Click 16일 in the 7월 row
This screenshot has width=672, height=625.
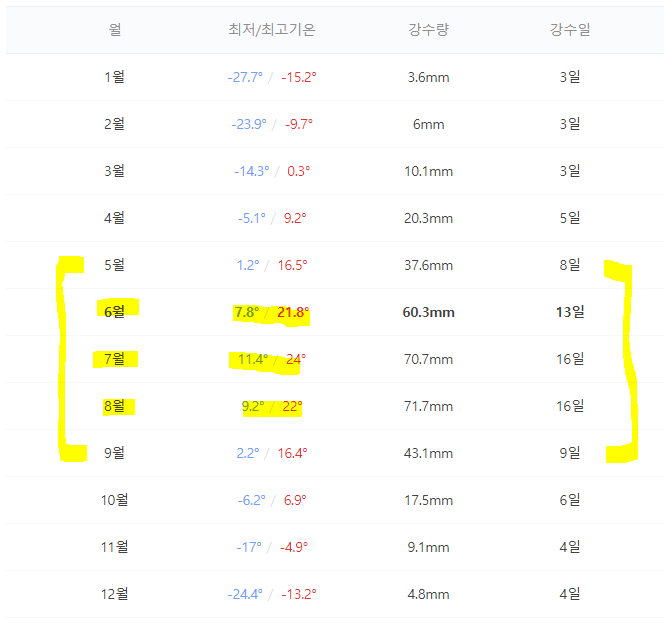(x=570, y=358)
